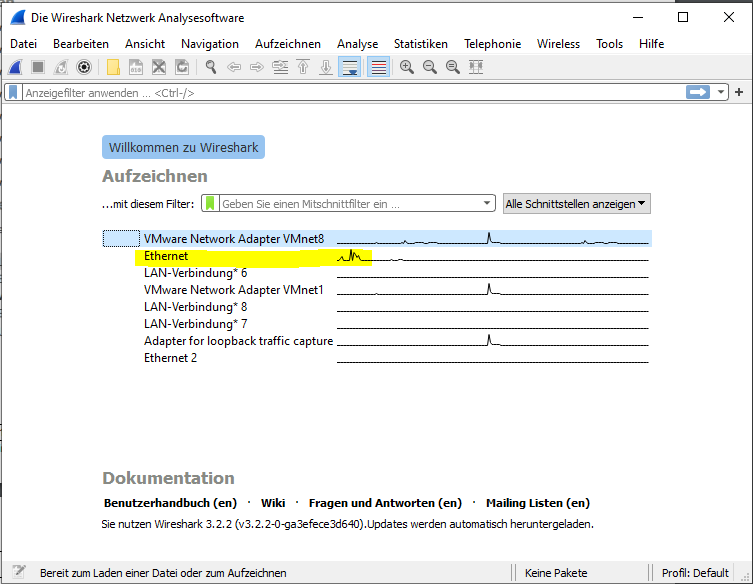The image size is (753, 584).
Task: Open the Ansicht menu
Action: [x=145, y=44]
